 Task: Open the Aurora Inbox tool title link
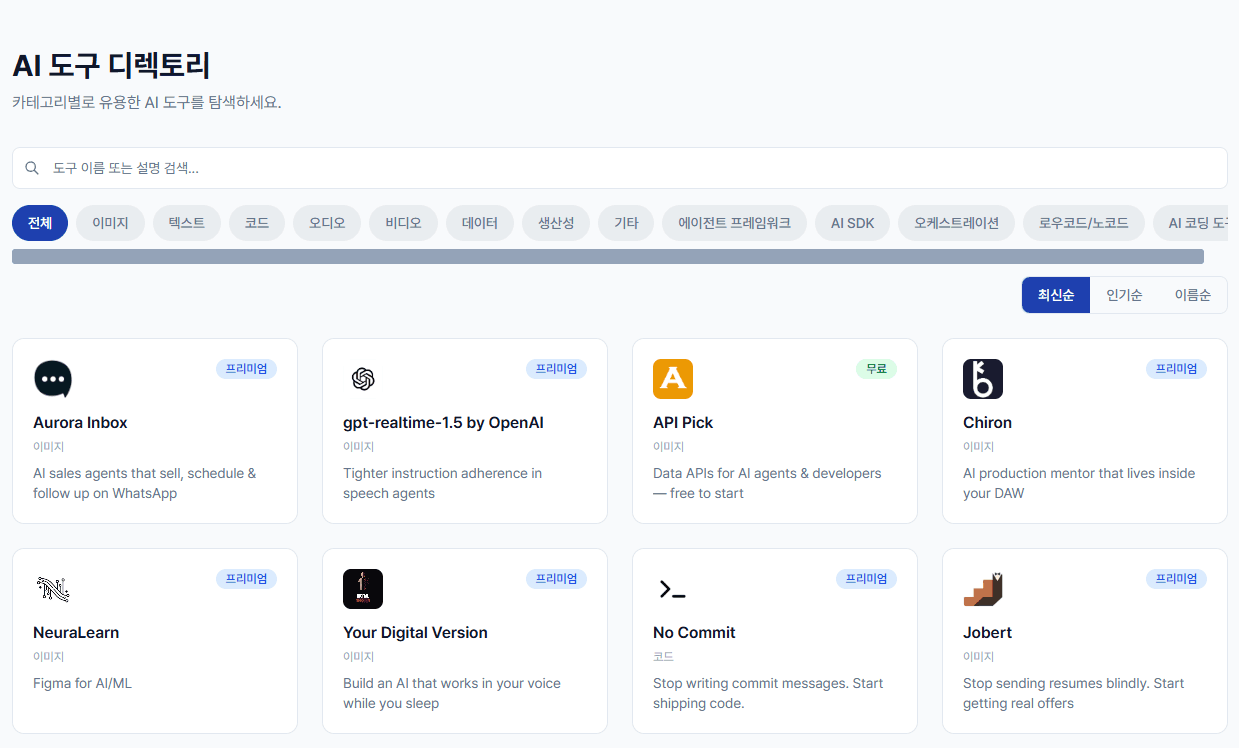coord(80,422)
